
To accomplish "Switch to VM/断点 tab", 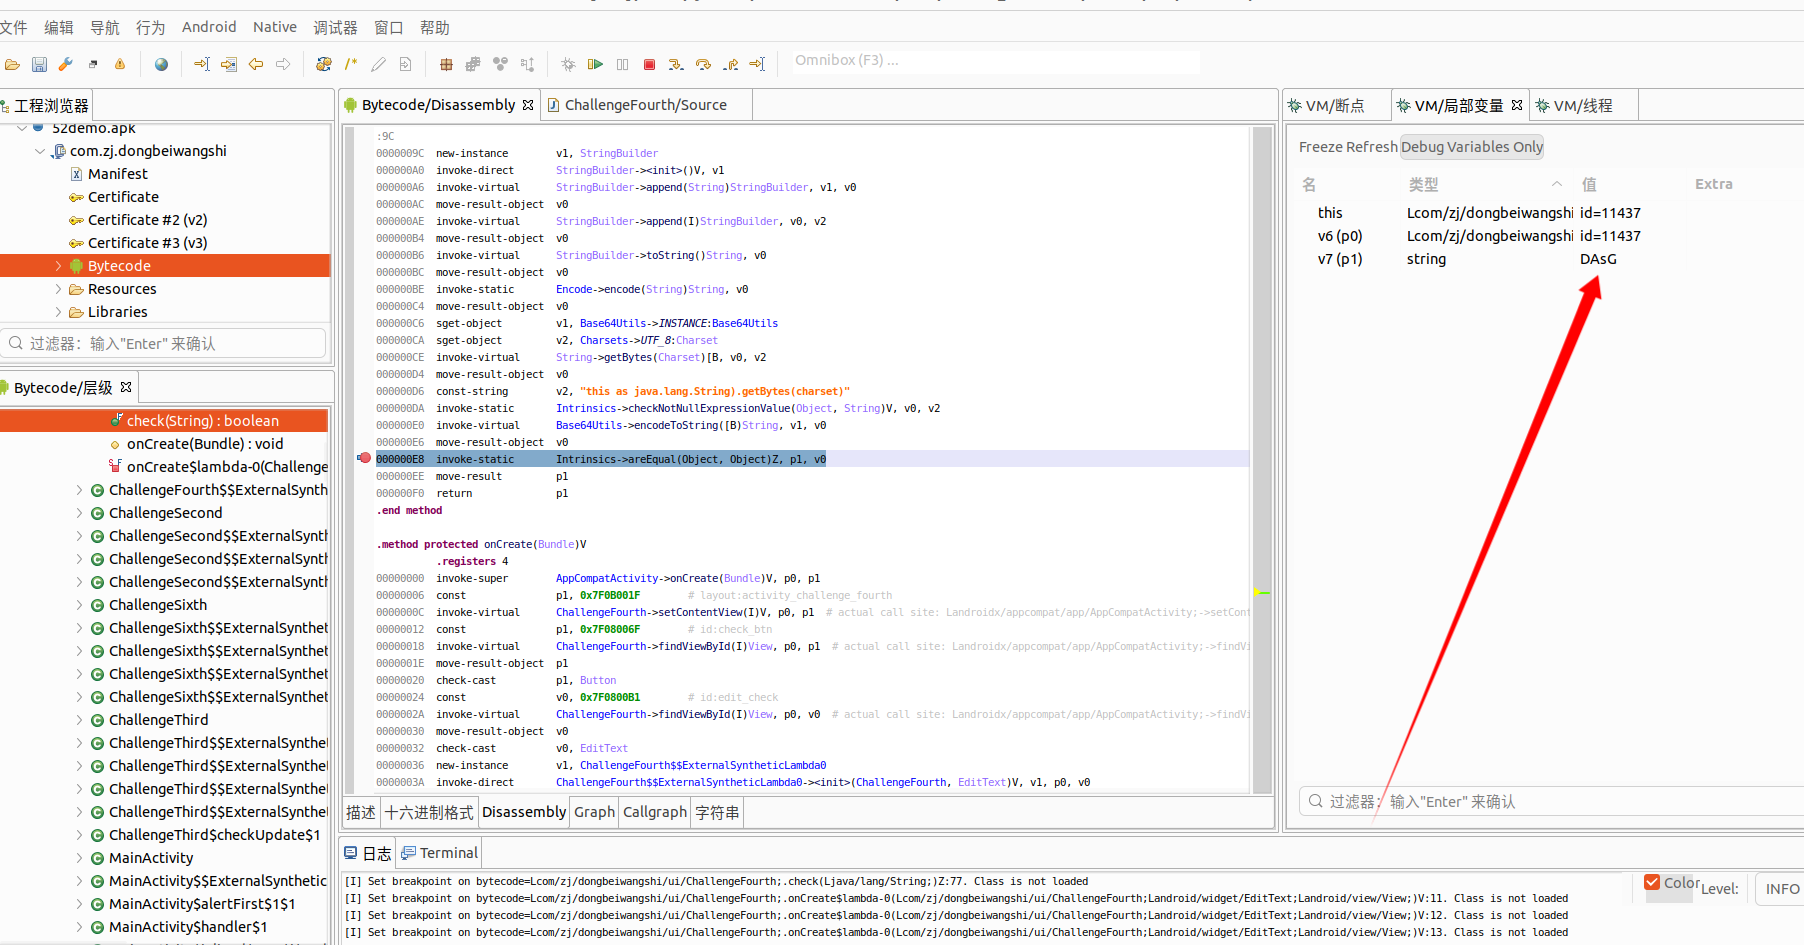I will coord(1336,105).
